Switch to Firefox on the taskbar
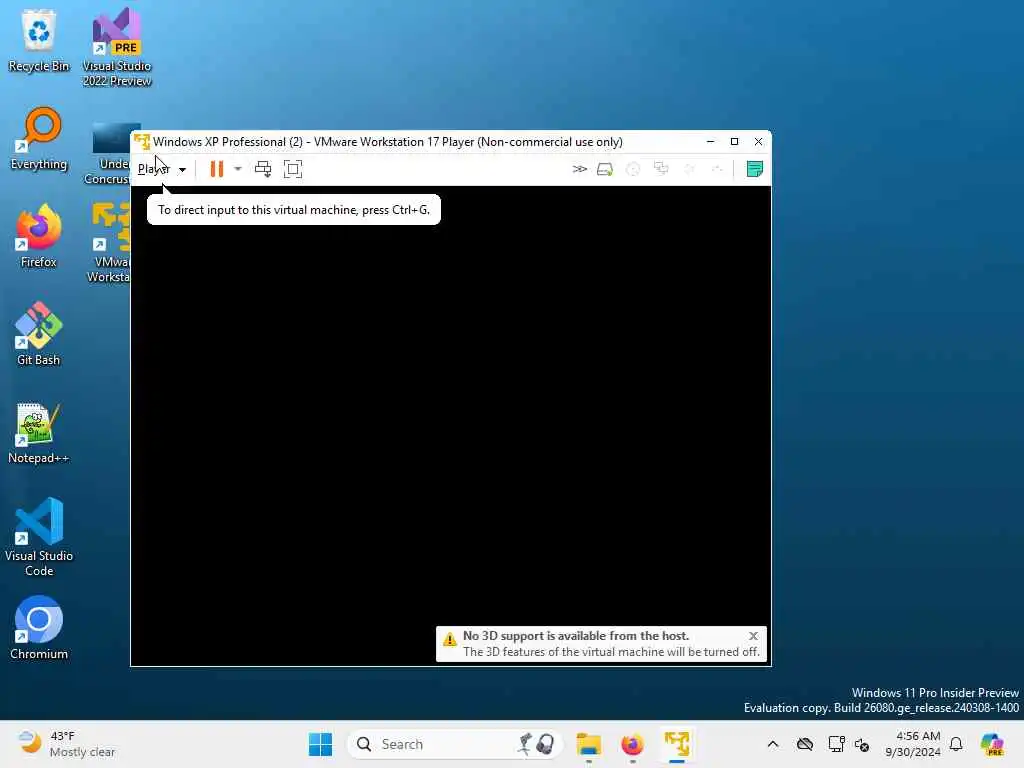The image size is (1024, 768). (x=632, y=744)
